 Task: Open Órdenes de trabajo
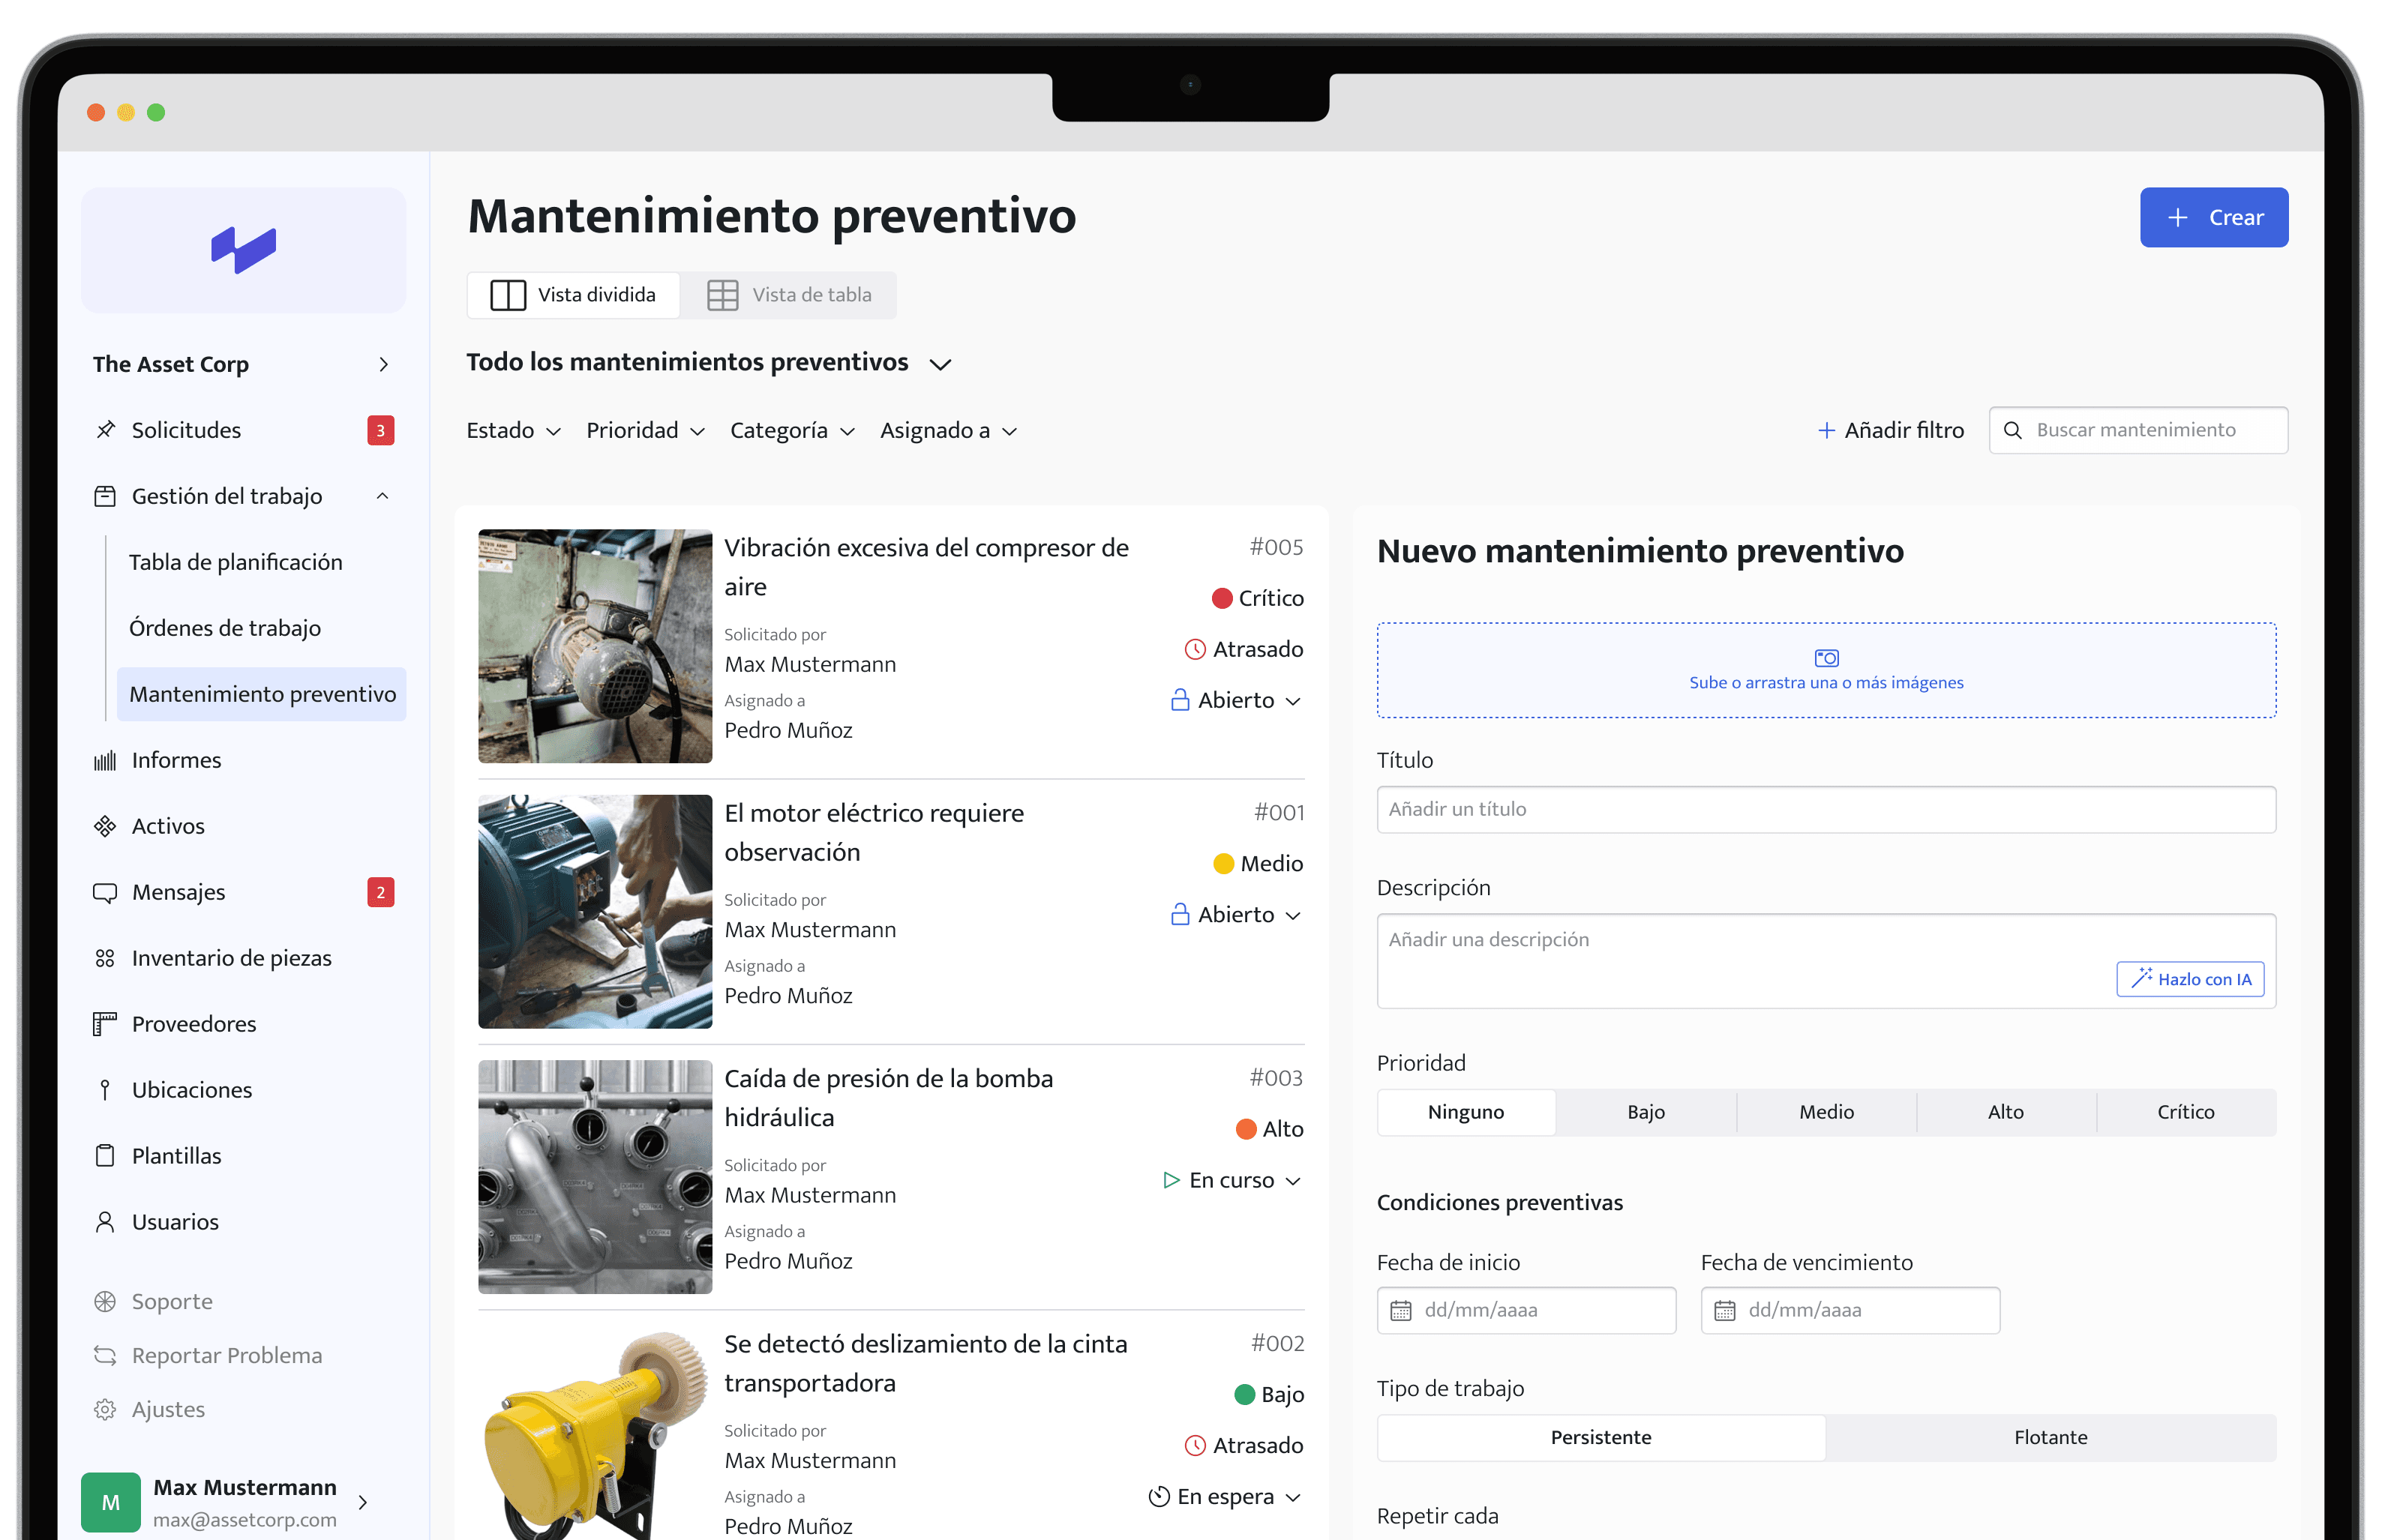click(225, 628)
